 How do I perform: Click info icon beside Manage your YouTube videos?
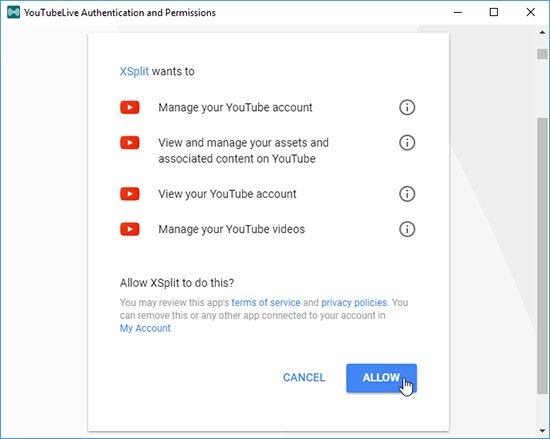[407, 229]
